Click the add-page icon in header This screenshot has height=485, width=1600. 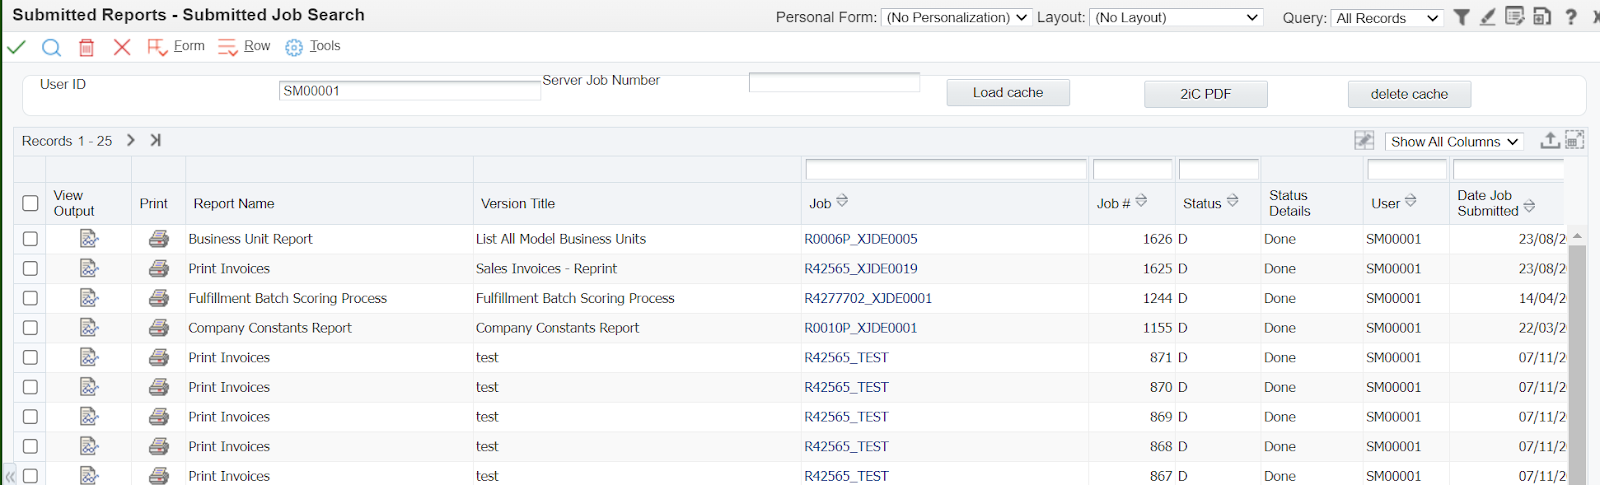(1542, 16)
